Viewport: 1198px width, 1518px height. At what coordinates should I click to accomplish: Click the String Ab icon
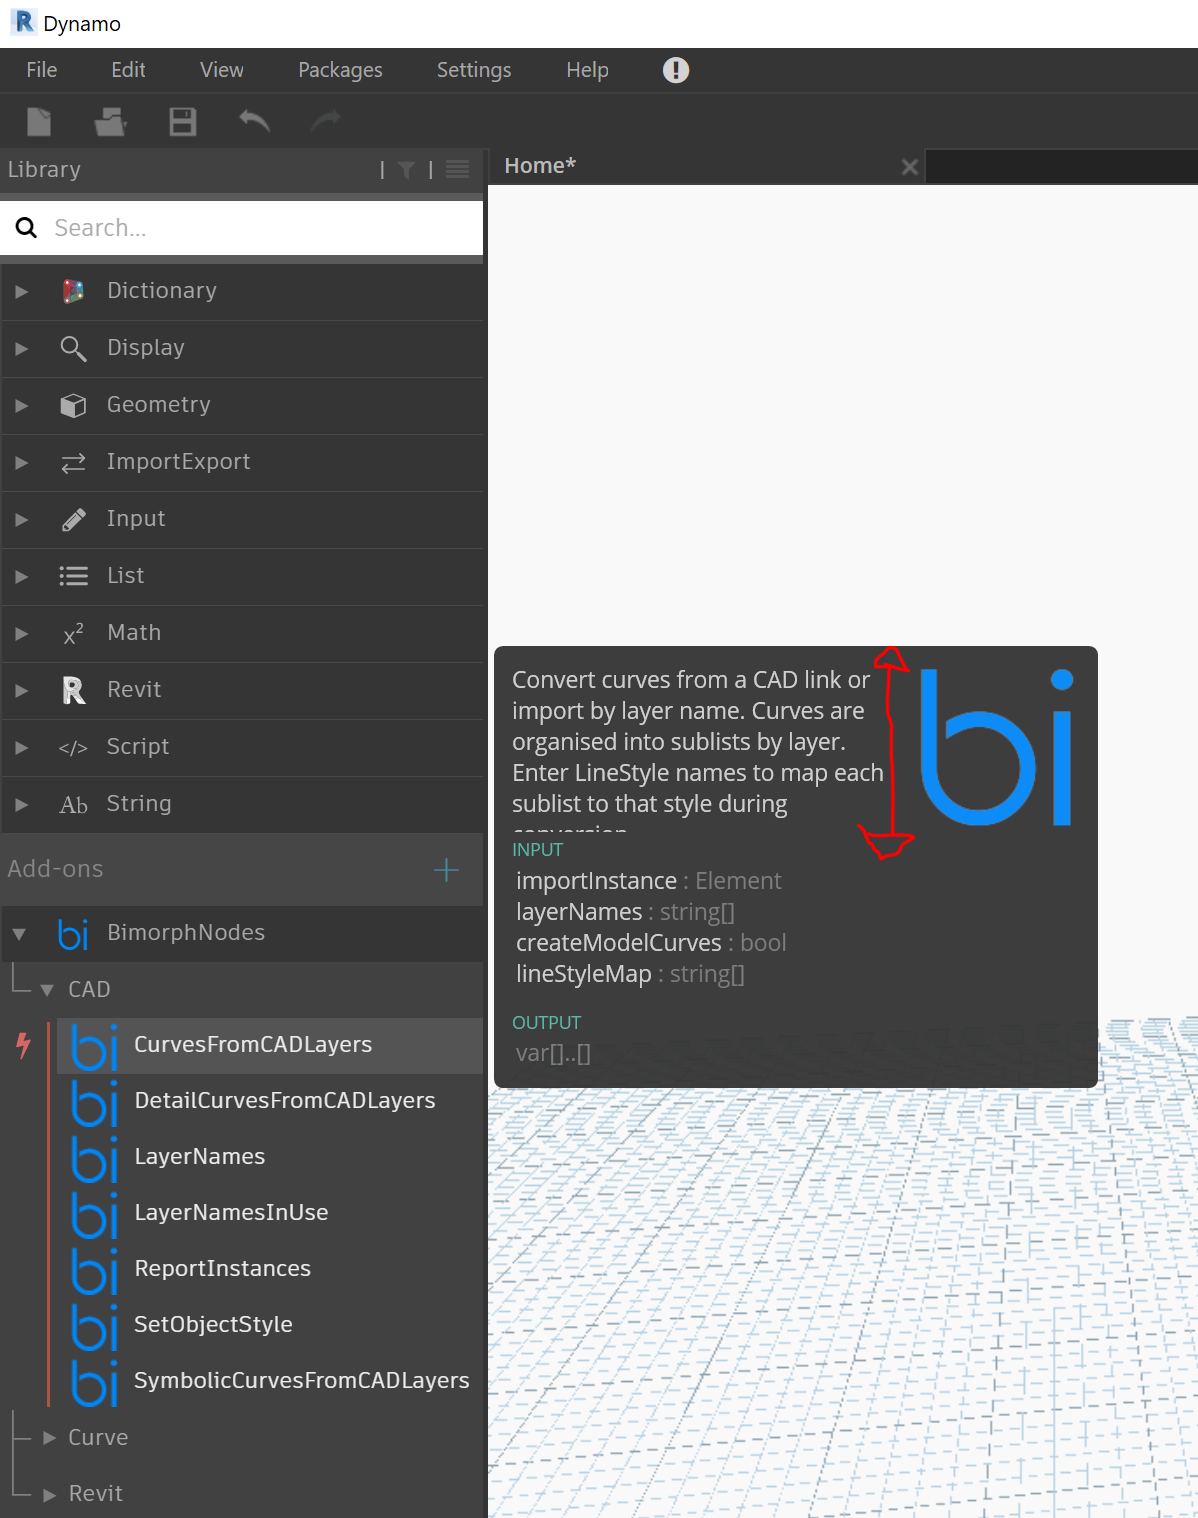pos(73,805)
